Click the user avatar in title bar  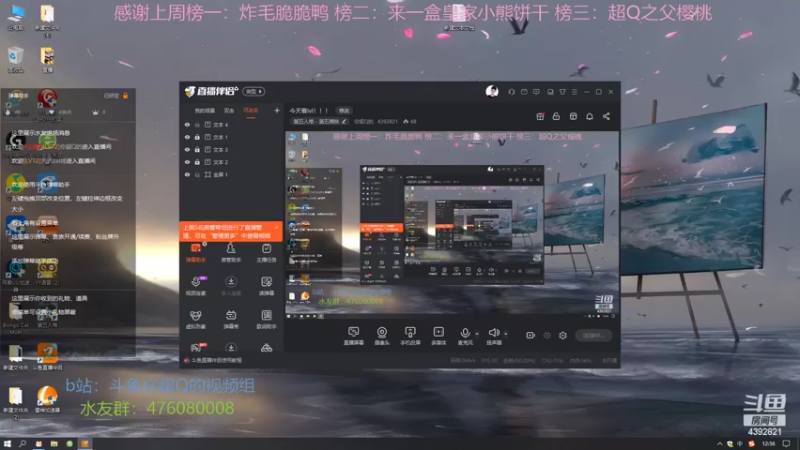(492, 91)
